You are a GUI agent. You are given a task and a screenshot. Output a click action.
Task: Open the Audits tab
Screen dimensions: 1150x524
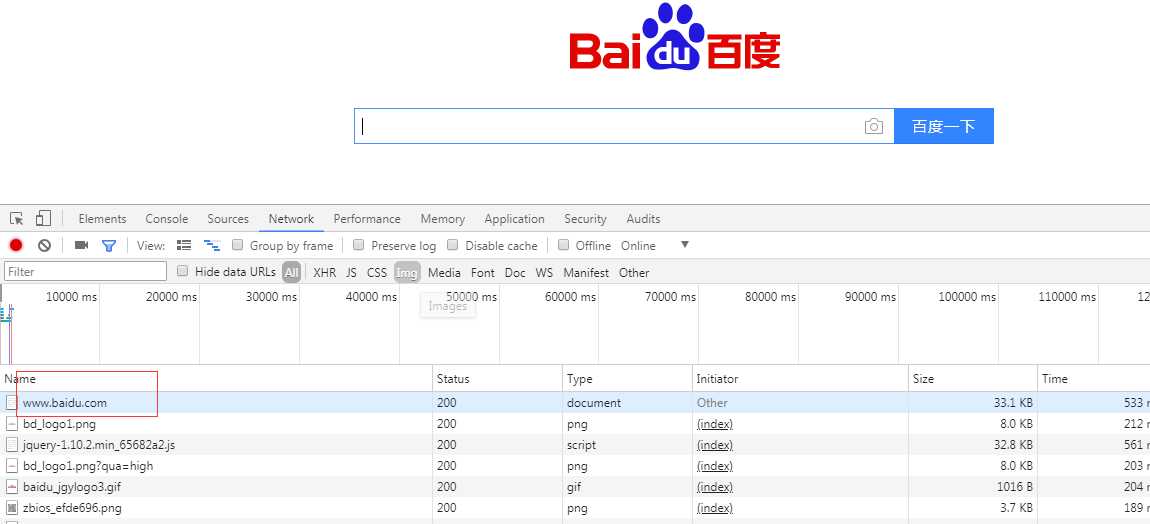(643, 219)
